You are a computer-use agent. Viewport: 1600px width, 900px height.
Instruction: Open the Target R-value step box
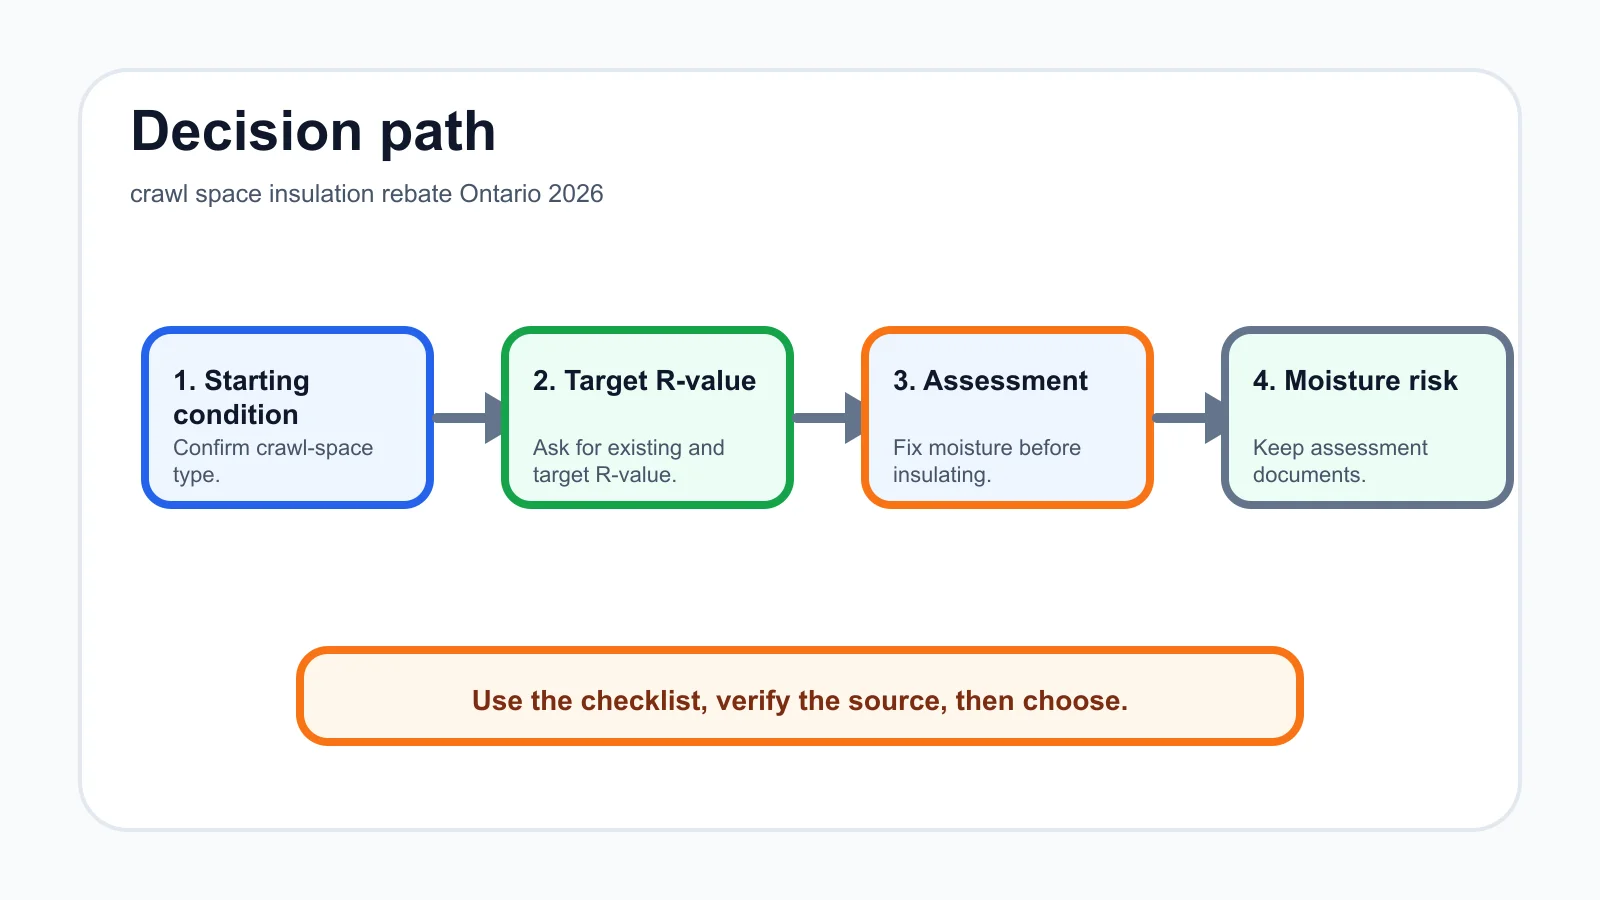coord(648,417)
